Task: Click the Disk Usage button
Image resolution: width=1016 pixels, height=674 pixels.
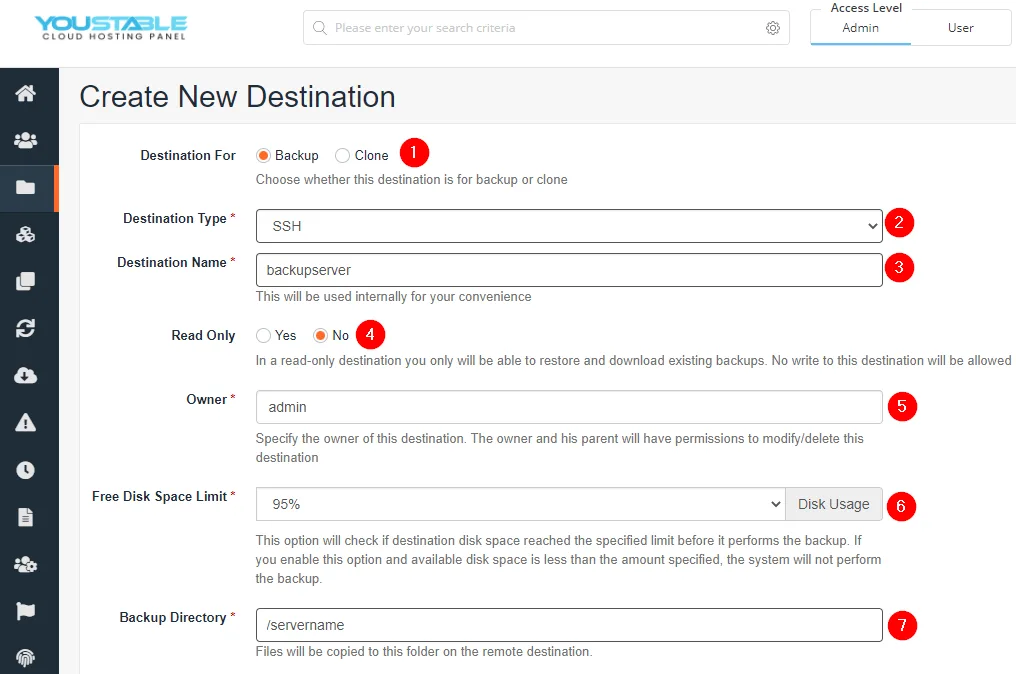Action: point(833,504)
